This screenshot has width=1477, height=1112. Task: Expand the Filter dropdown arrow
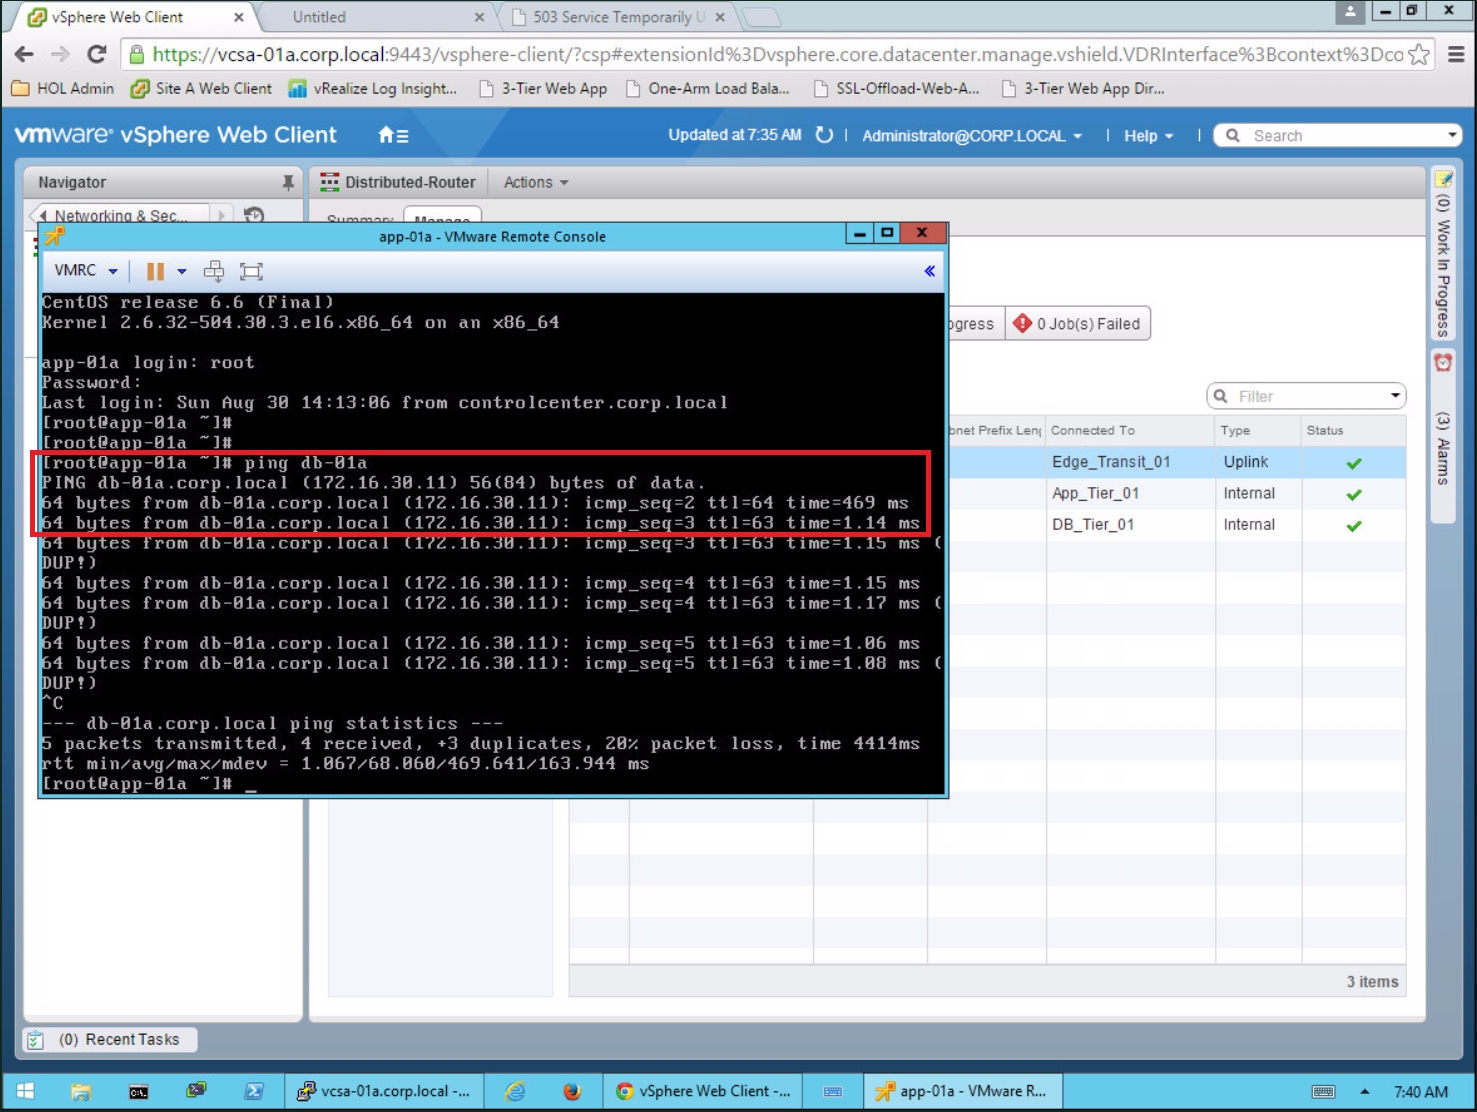tap(1395, 396)
